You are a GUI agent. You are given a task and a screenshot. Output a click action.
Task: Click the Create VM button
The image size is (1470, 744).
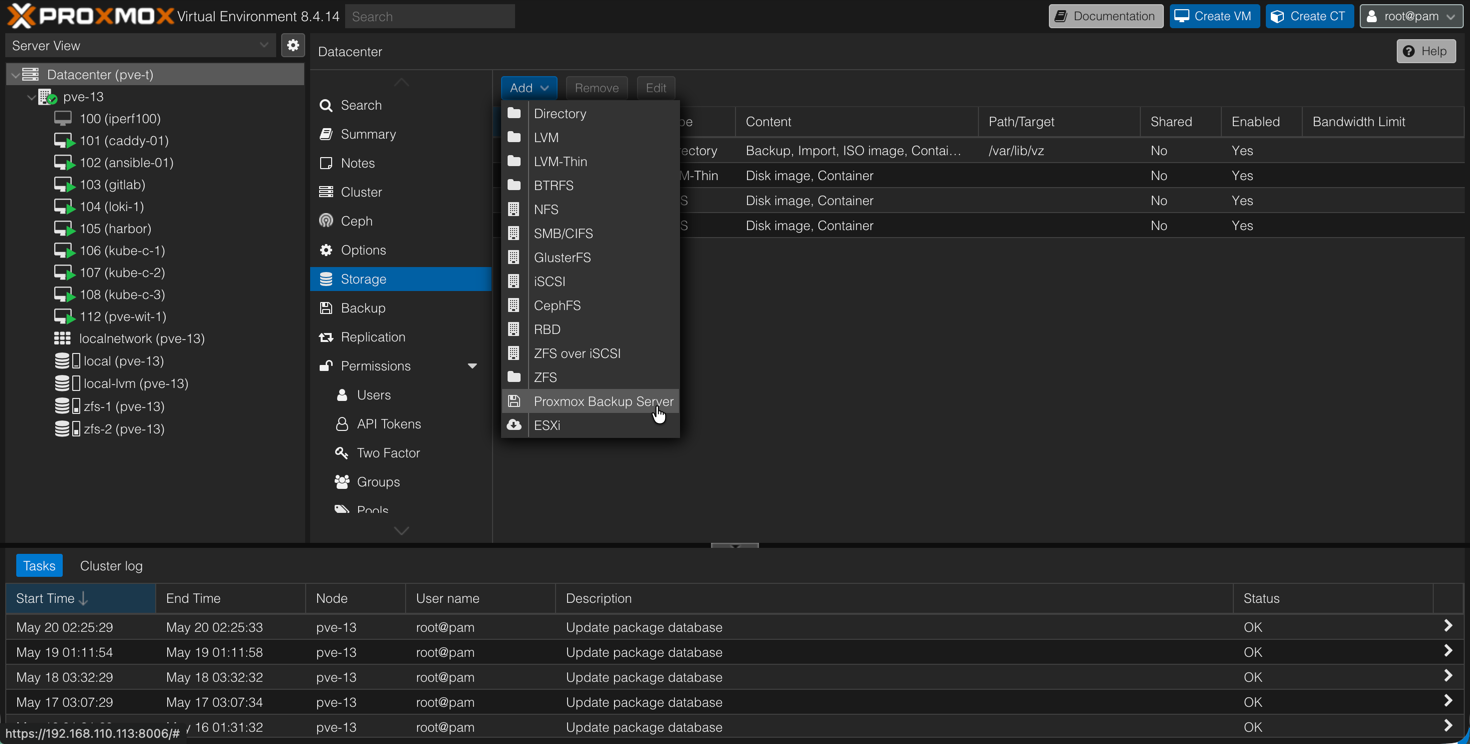[1215, 16]
